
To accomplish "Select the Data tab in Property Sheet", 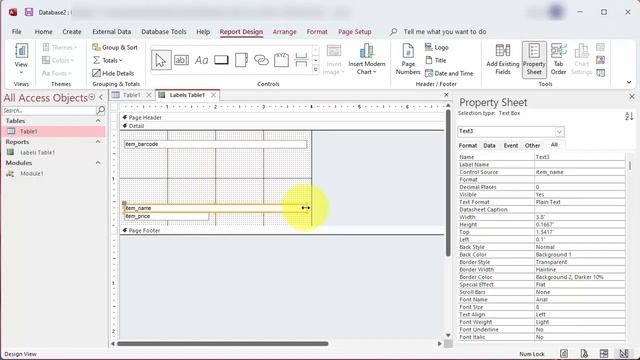I will [x=489, y=145].
